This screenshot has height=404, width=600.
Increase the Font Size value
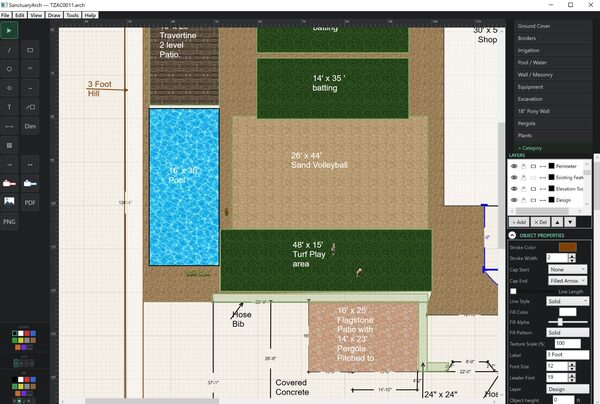click(572, 364)
